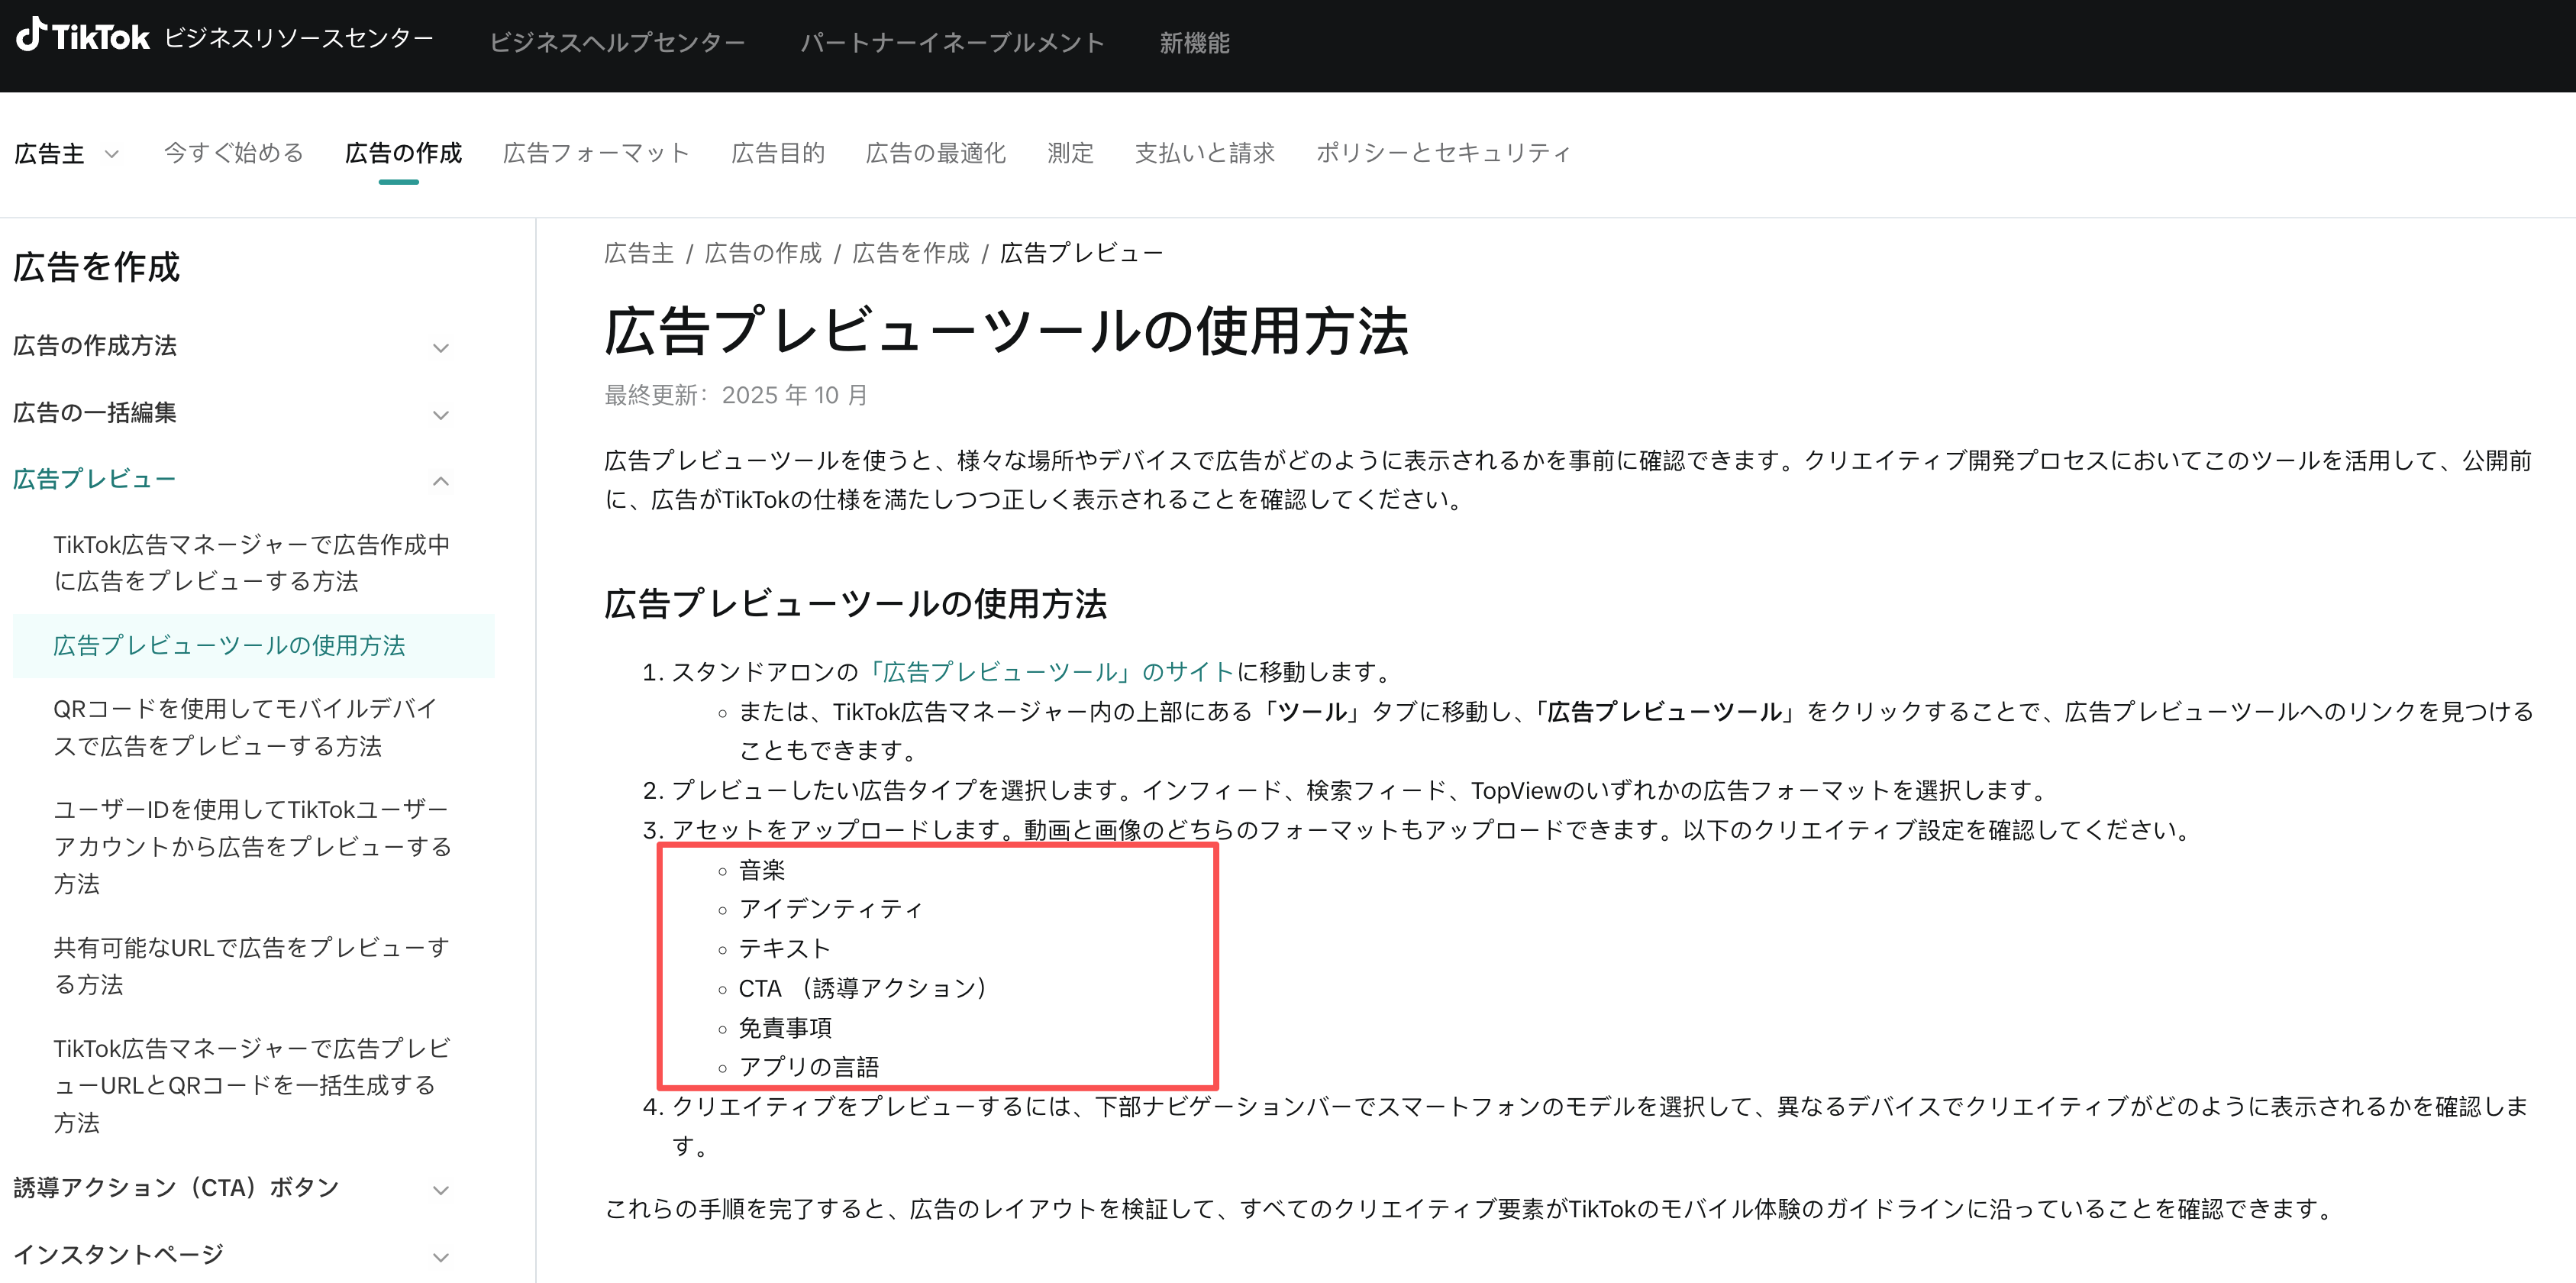The height and width of the screenshot is (1283, 2576).
Task: Click the 最終更新: 2025 年 10 月 text
Action: click(x=736, y=395)
